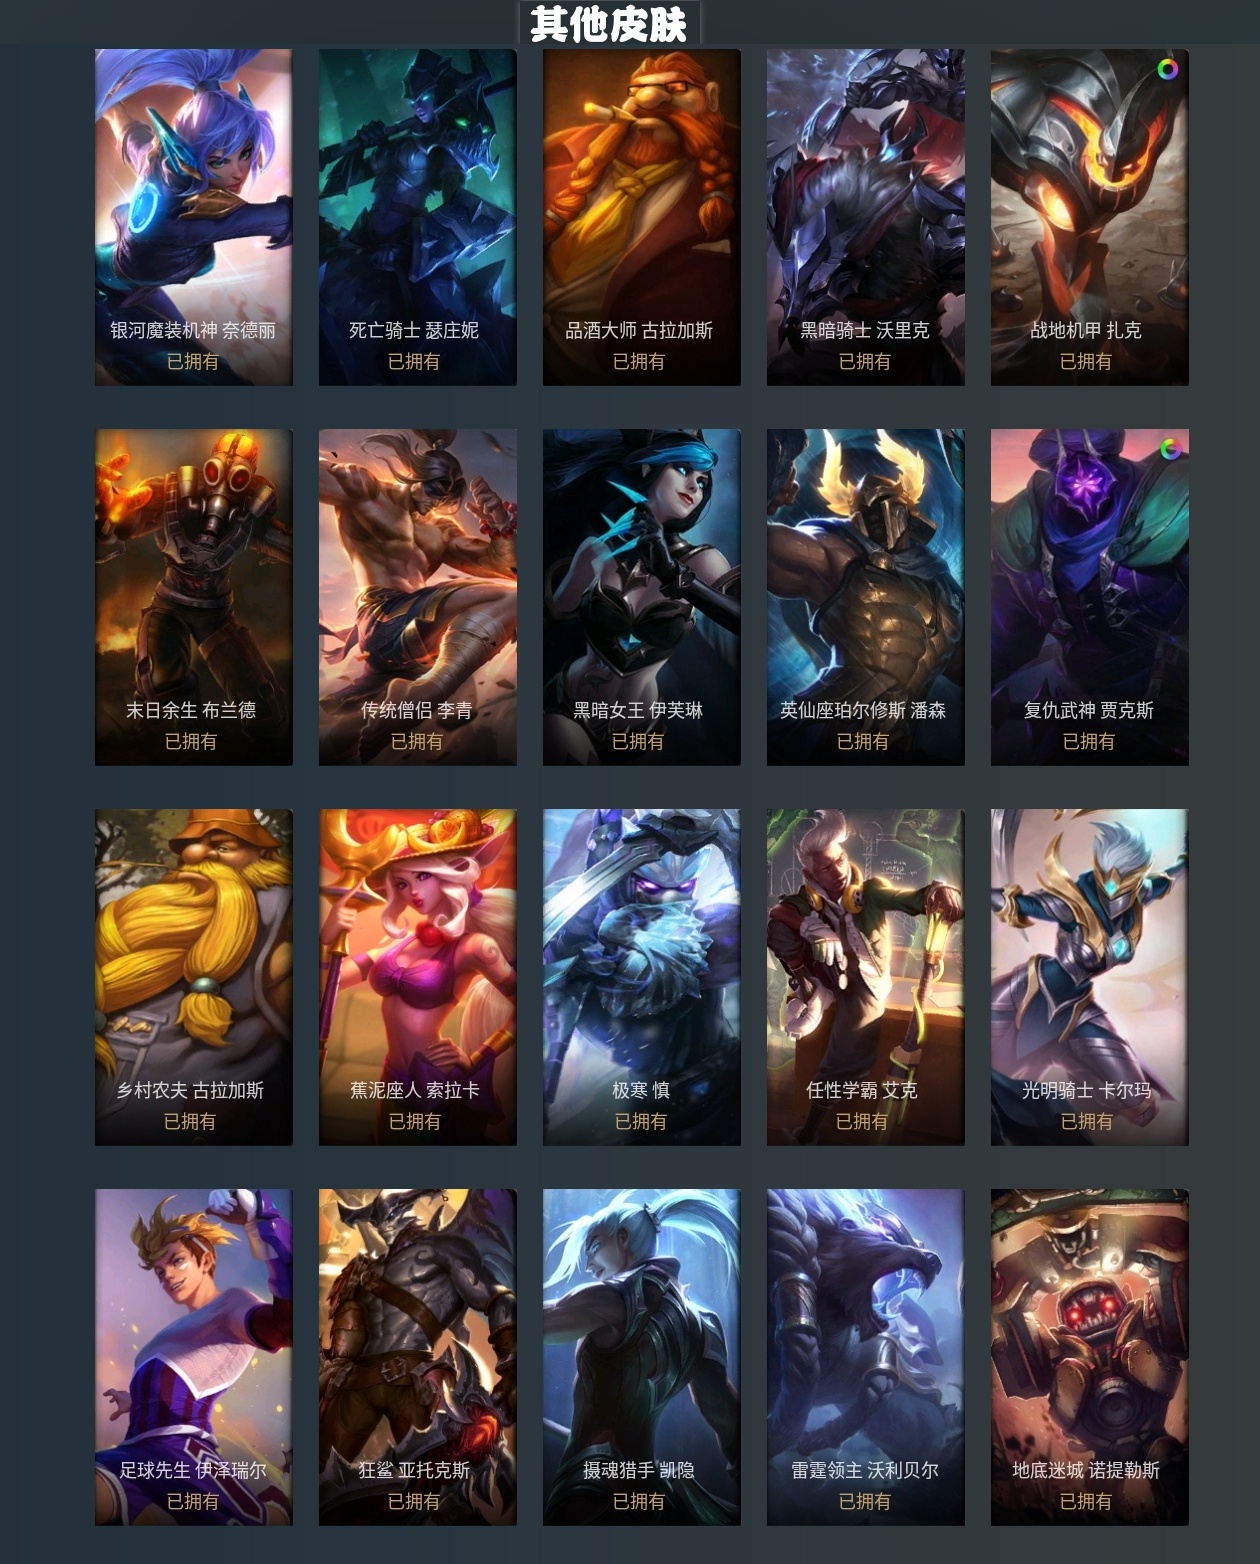Pick the 光明骑士 卡尔玛 skin
The height and width of the screenshot is (1564, 1260).
(1090, 977)
